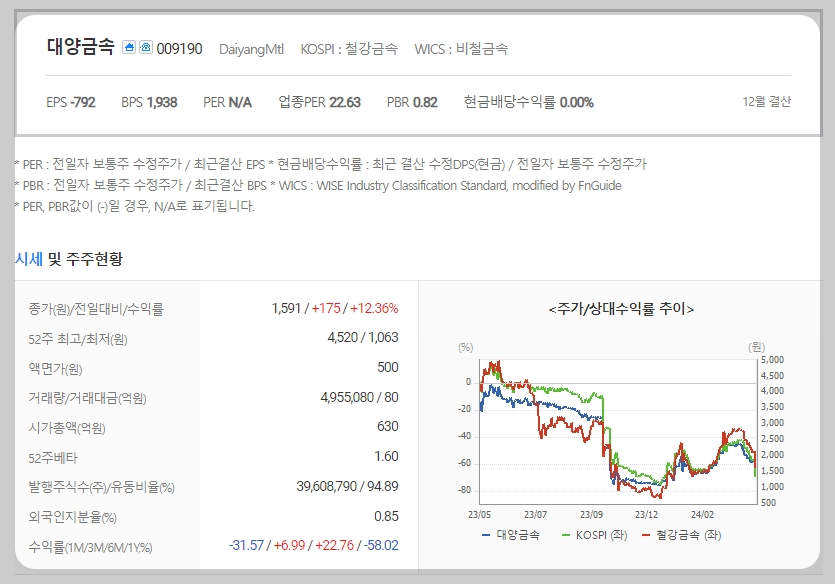Click the 4,520 / 1,063 value
The height and width of the screenshot is (584, 835).
[363, 338]
